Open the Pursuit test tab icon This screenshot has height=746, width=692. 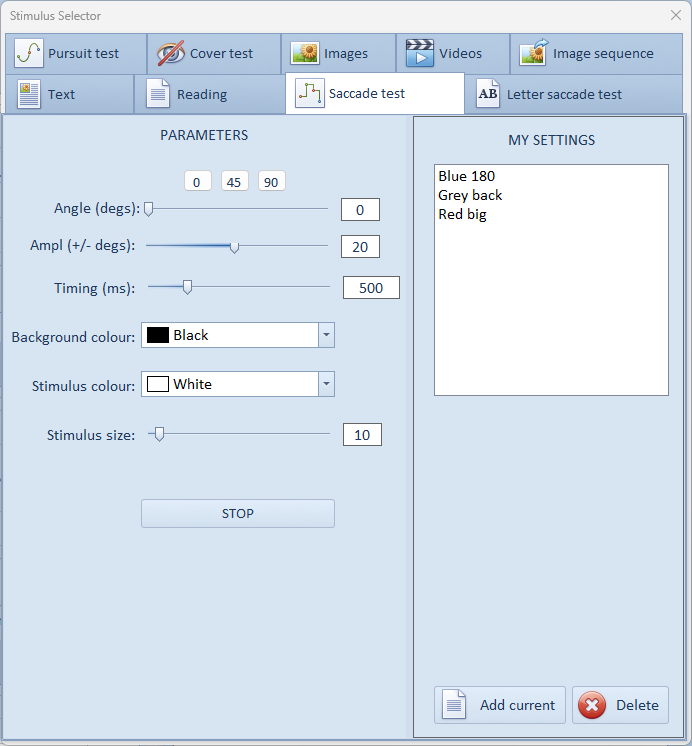point(29,53)
